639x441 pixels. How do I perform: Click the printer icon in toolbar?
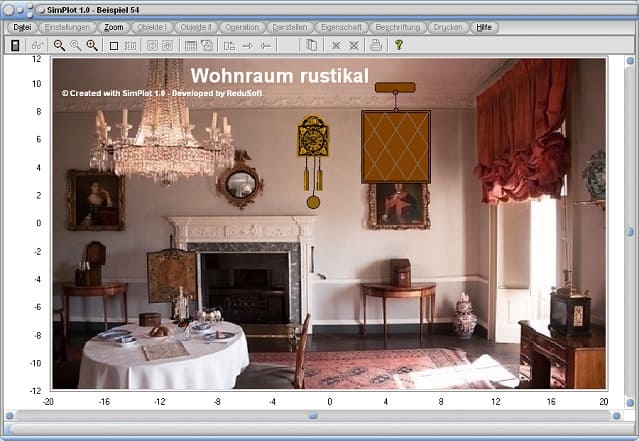(376, 45)
